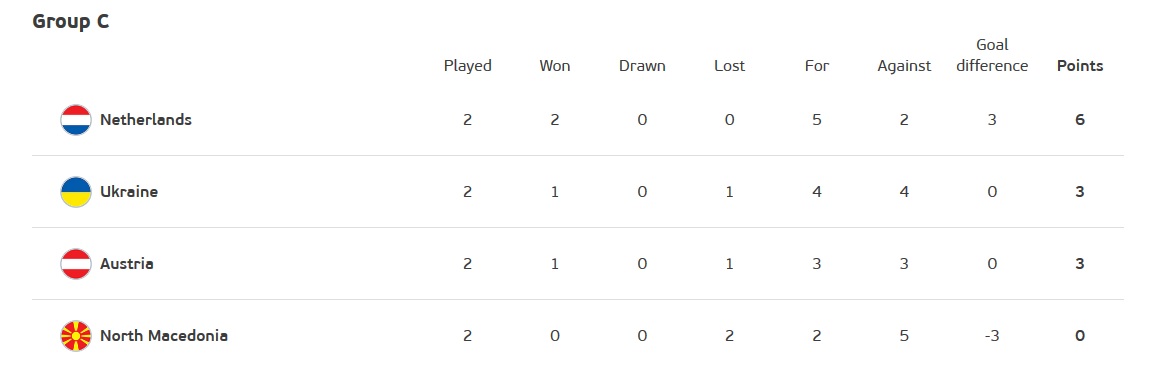The height and width of the screenshot is (377, 1155).
Task: Click the Points column header
Action: [1080, 66]
